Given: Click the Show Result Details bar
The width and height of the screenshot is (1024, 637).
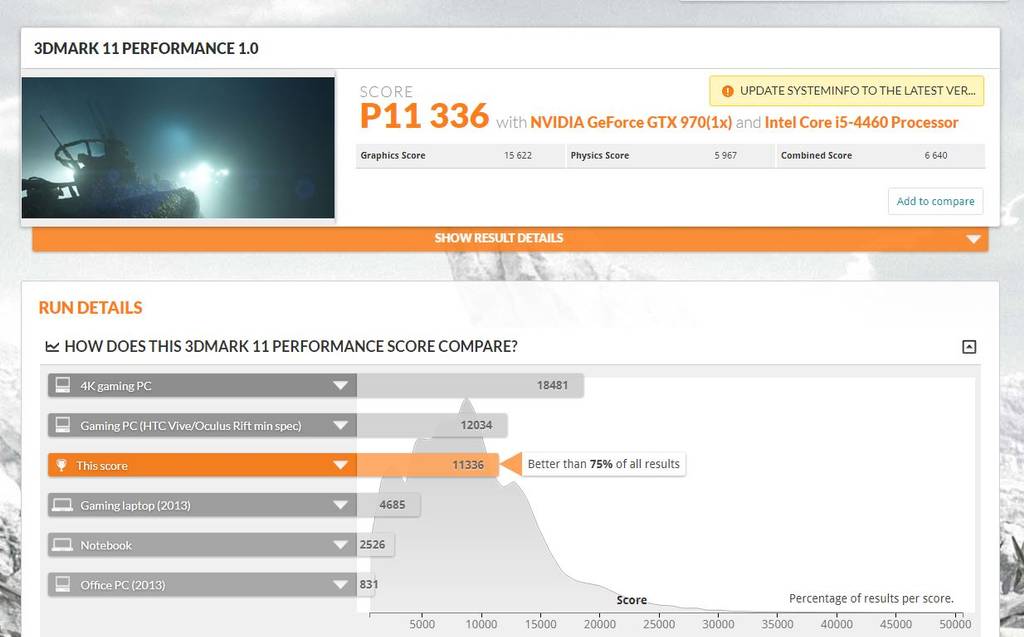Looking at the screenshot, I should click(510, 238).
